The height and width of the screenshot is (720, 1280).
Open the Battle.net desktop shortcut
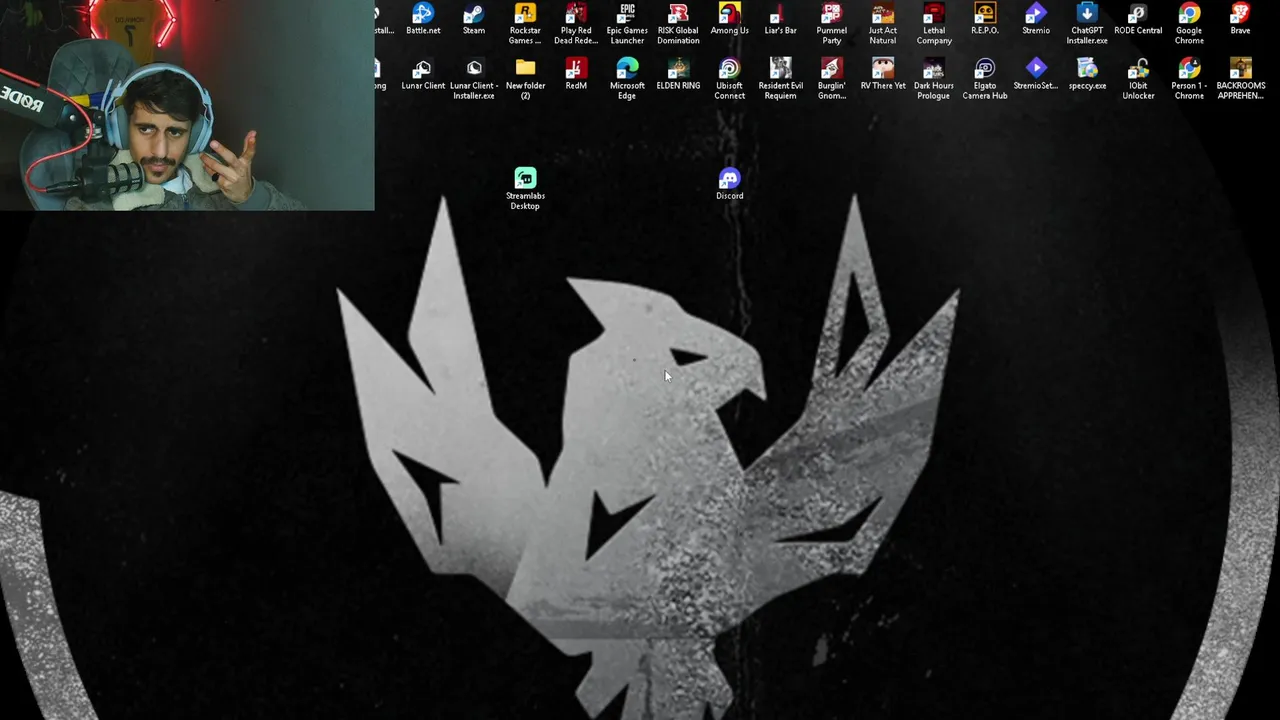423,19
